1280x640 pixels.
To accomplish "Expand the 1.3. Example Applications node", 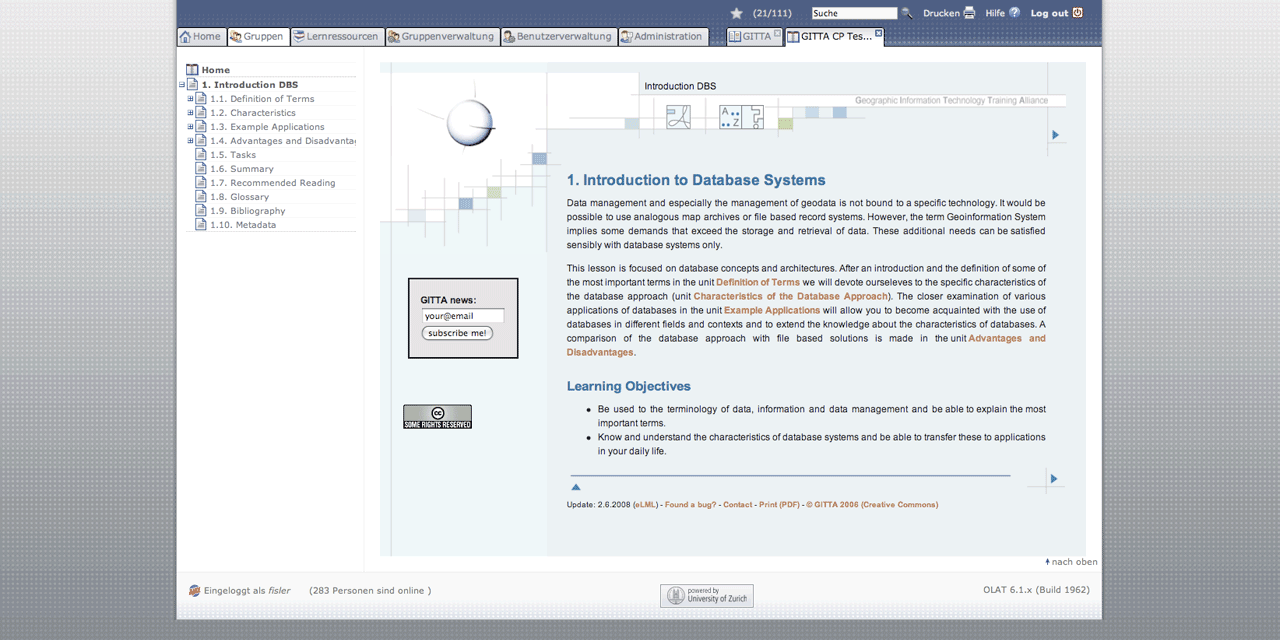I will pyautogui.click(x=190, y=127).
